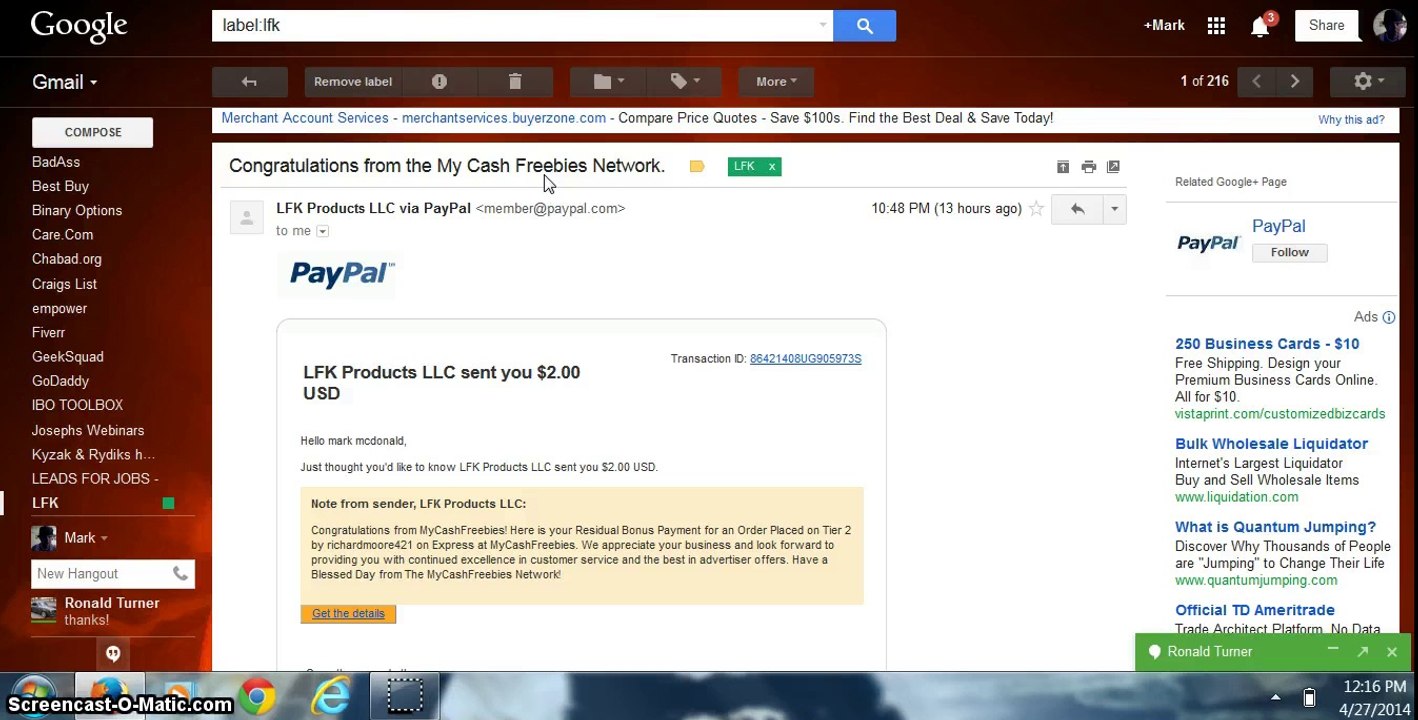Click the Ads info icon

click(1388, 317)
